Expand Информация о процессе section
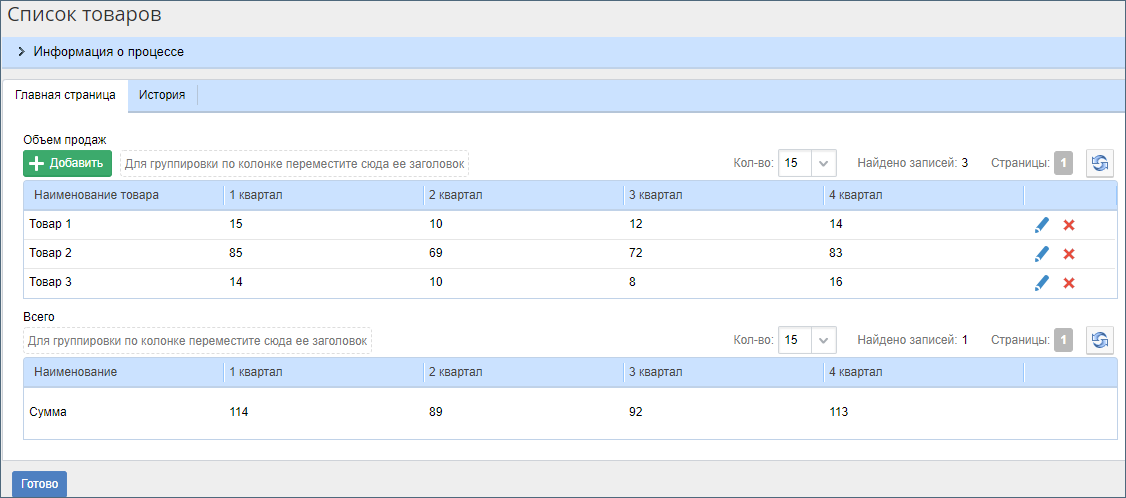This screenshot has width=1126, height=498. point(21,52)
